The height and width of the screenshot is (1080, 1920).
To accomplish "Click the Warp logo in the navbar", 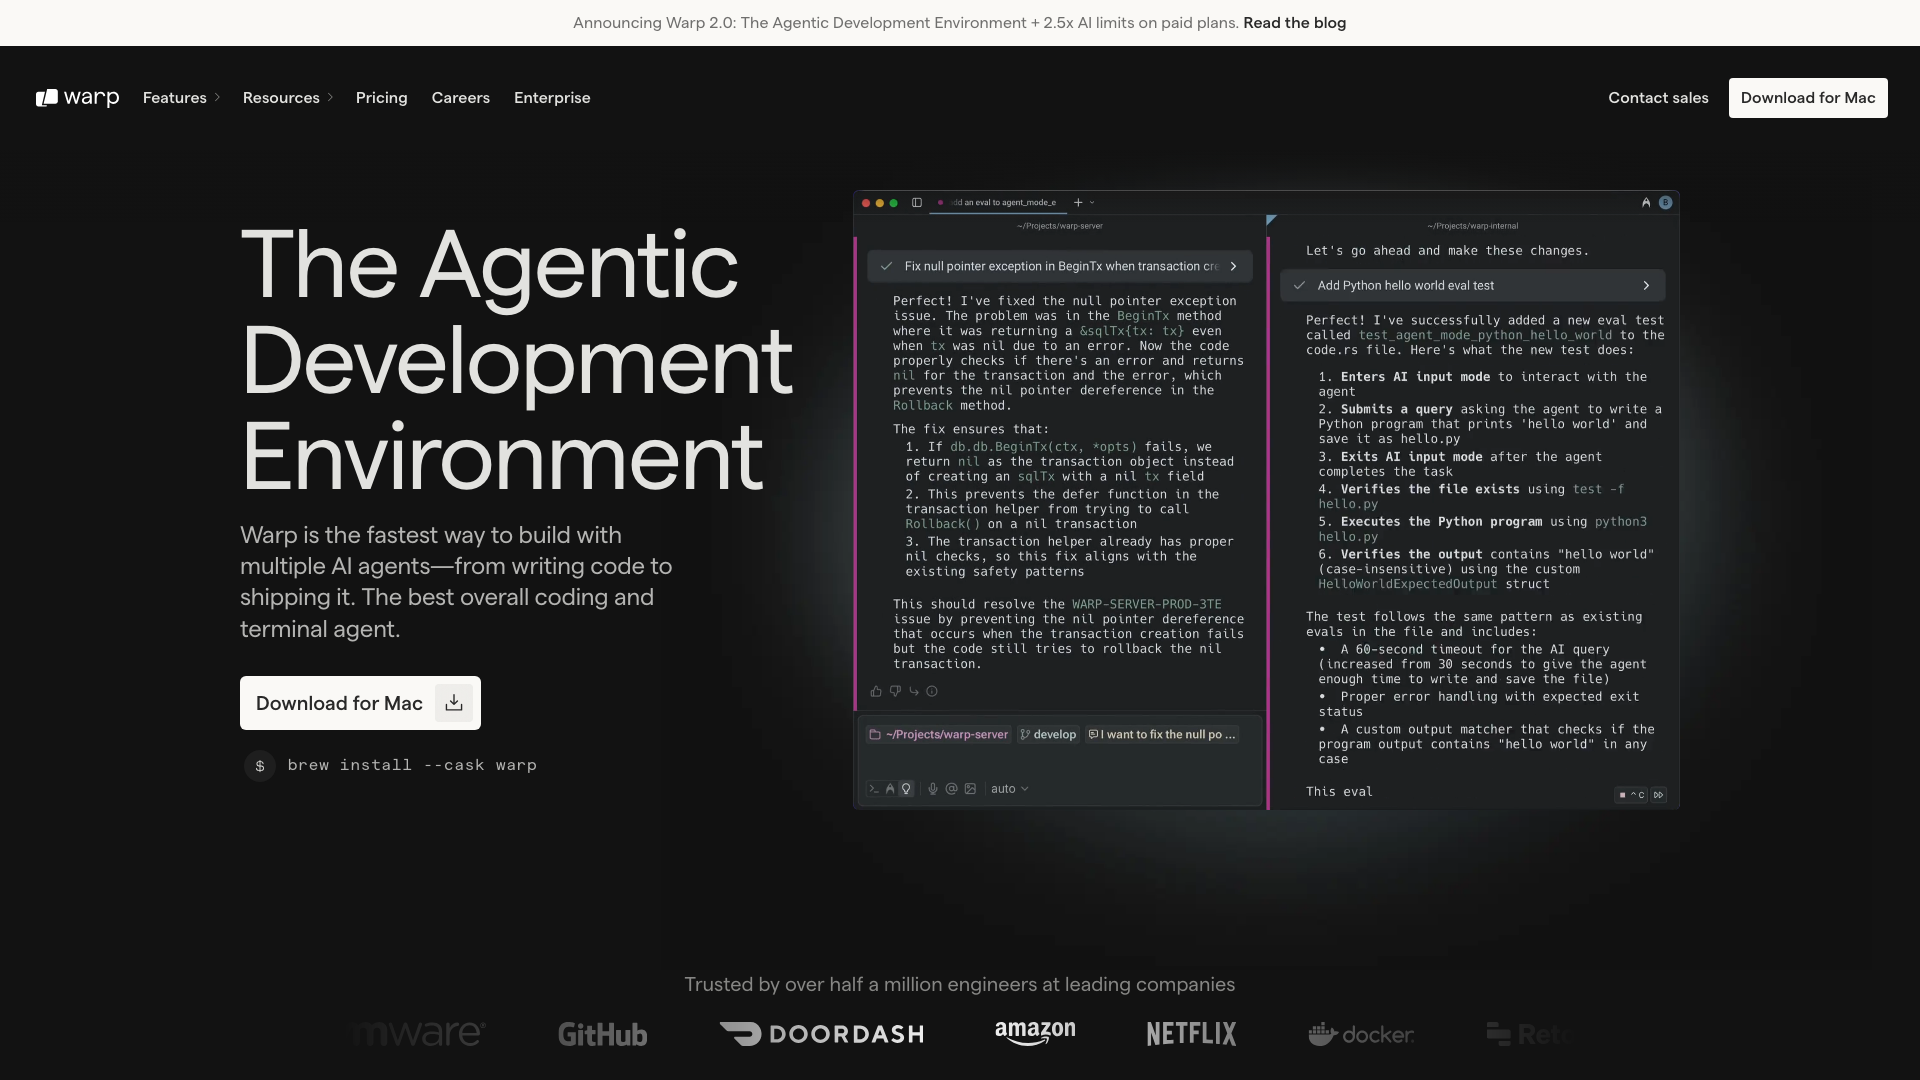I will tap(77, 98).
